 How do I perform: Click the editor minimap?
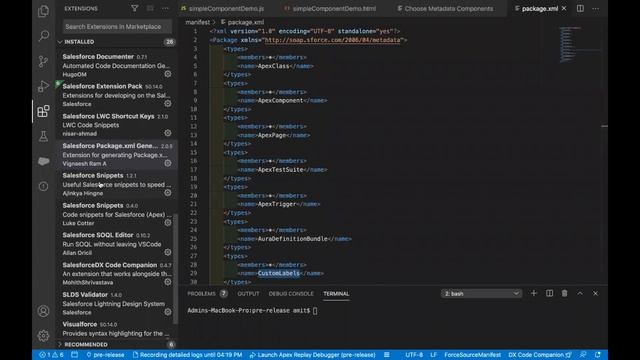point(580,45)
